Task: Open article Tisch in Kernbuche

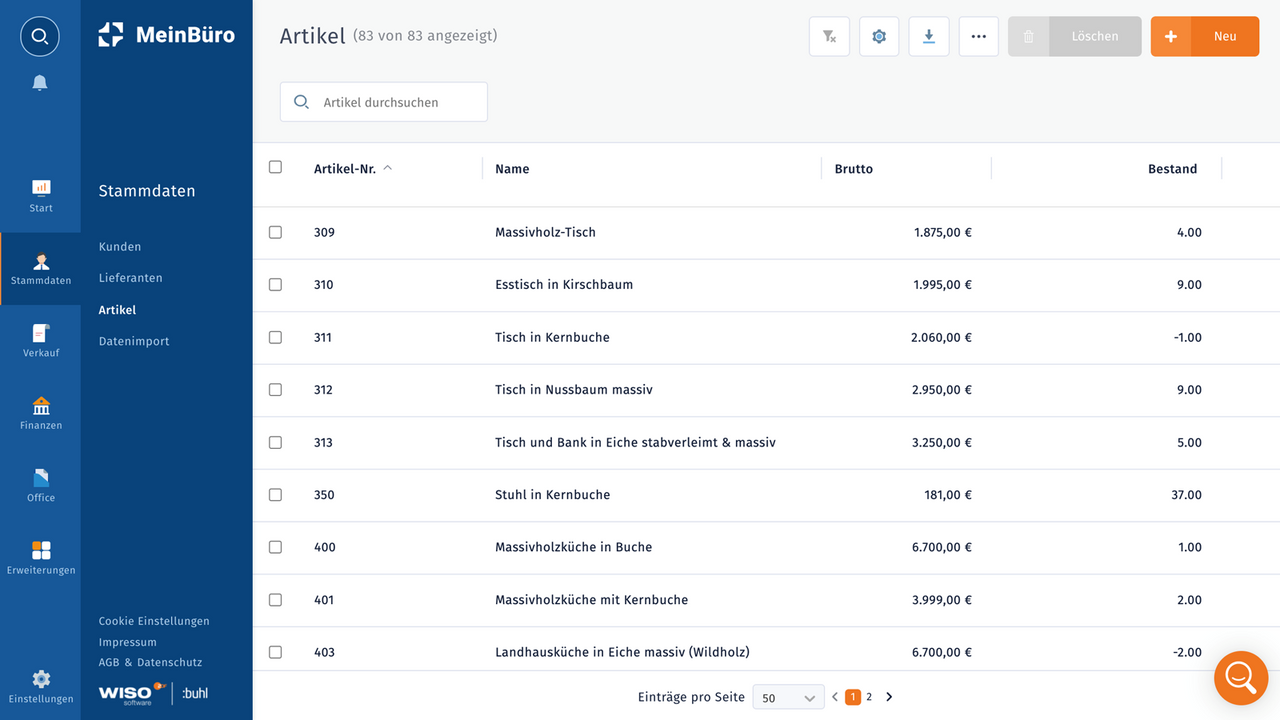Action: 552,337
